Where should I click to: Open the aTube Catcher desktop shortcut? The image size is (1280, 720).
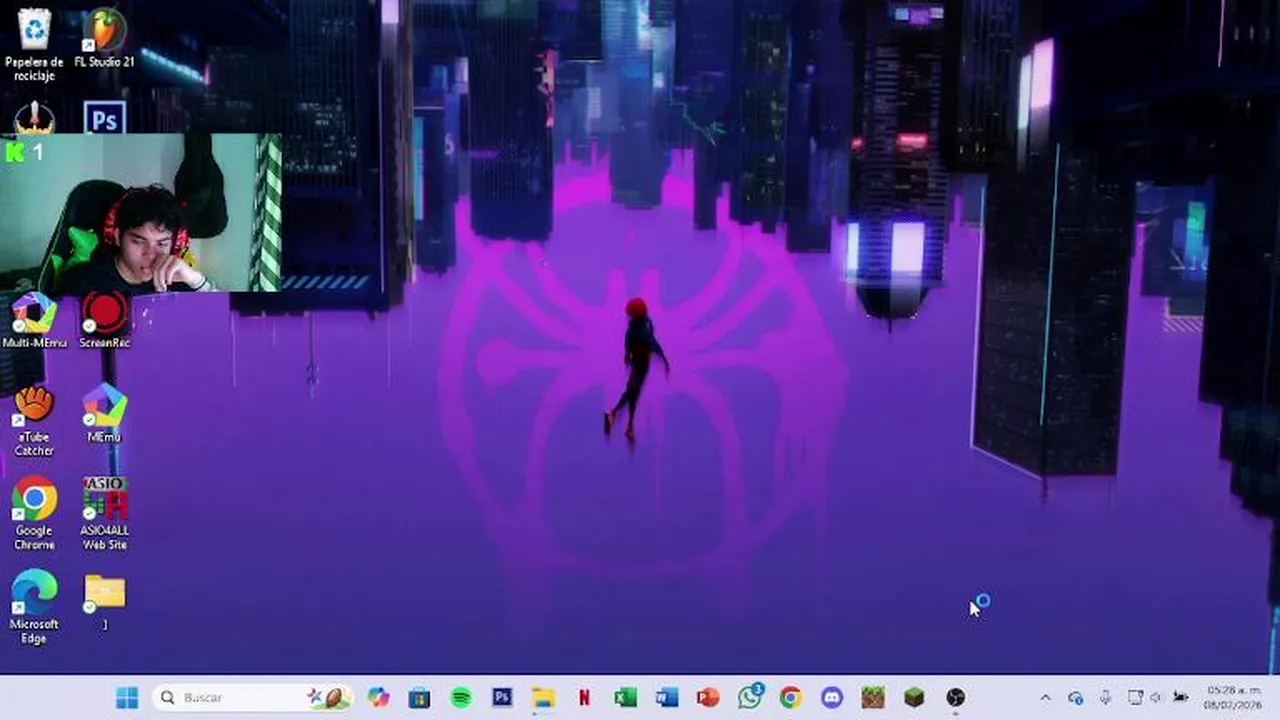pyautogui.click(x=34, y=421)
